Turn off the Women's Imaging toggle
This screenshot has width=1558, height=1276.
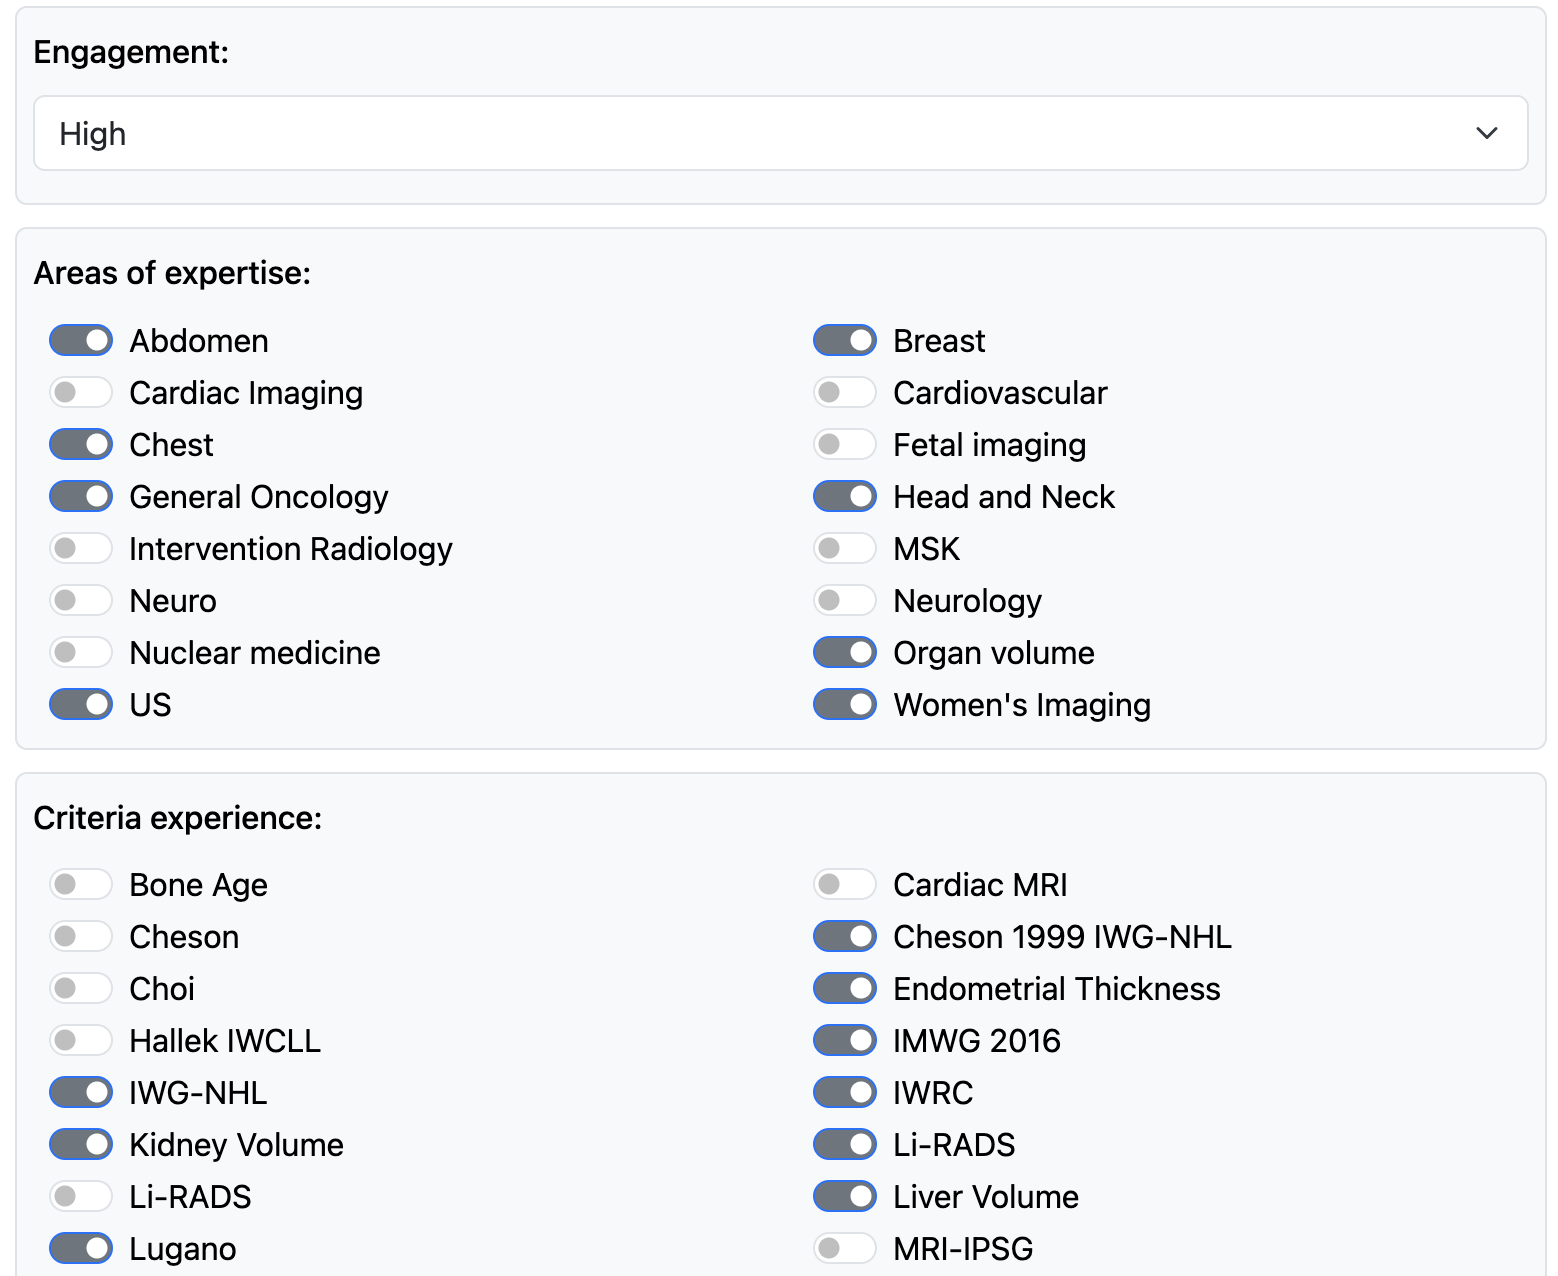tap(845, 704)
